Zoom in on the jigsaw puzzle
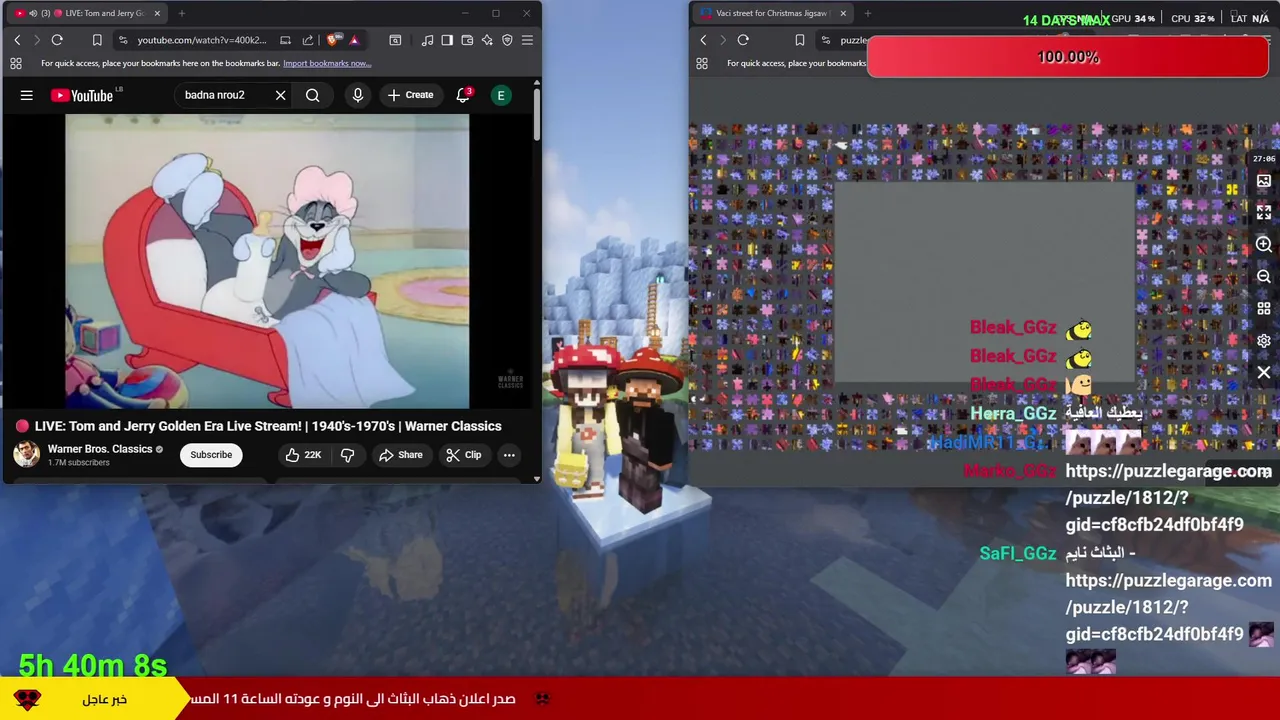The image size is (1280, 720). [x=1264, y=245]
